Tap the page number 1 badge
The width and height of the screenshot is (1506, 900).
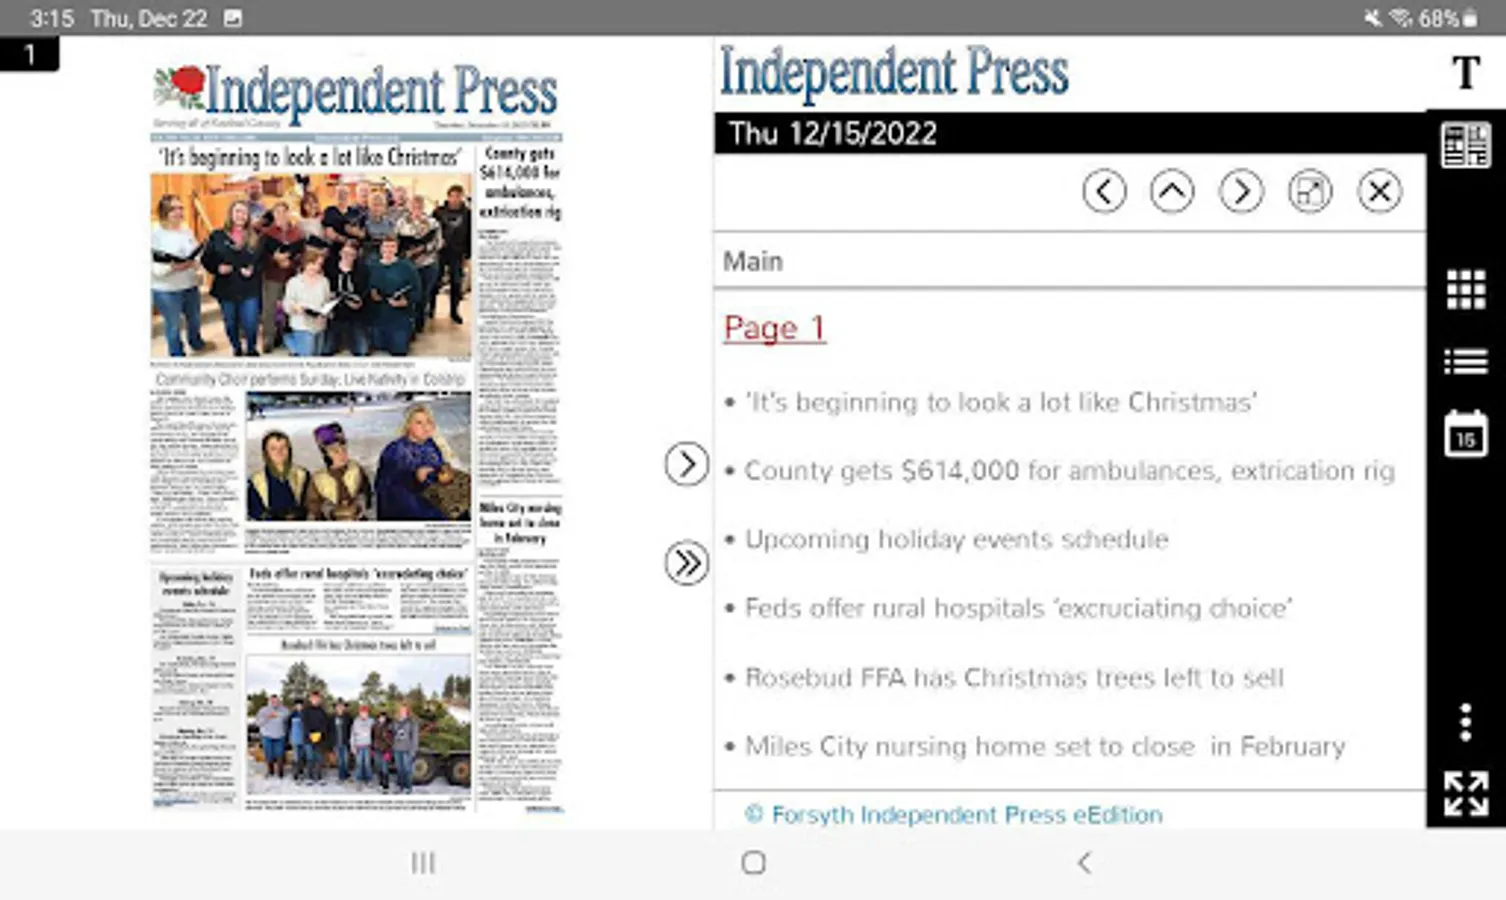tap(29, 54)
